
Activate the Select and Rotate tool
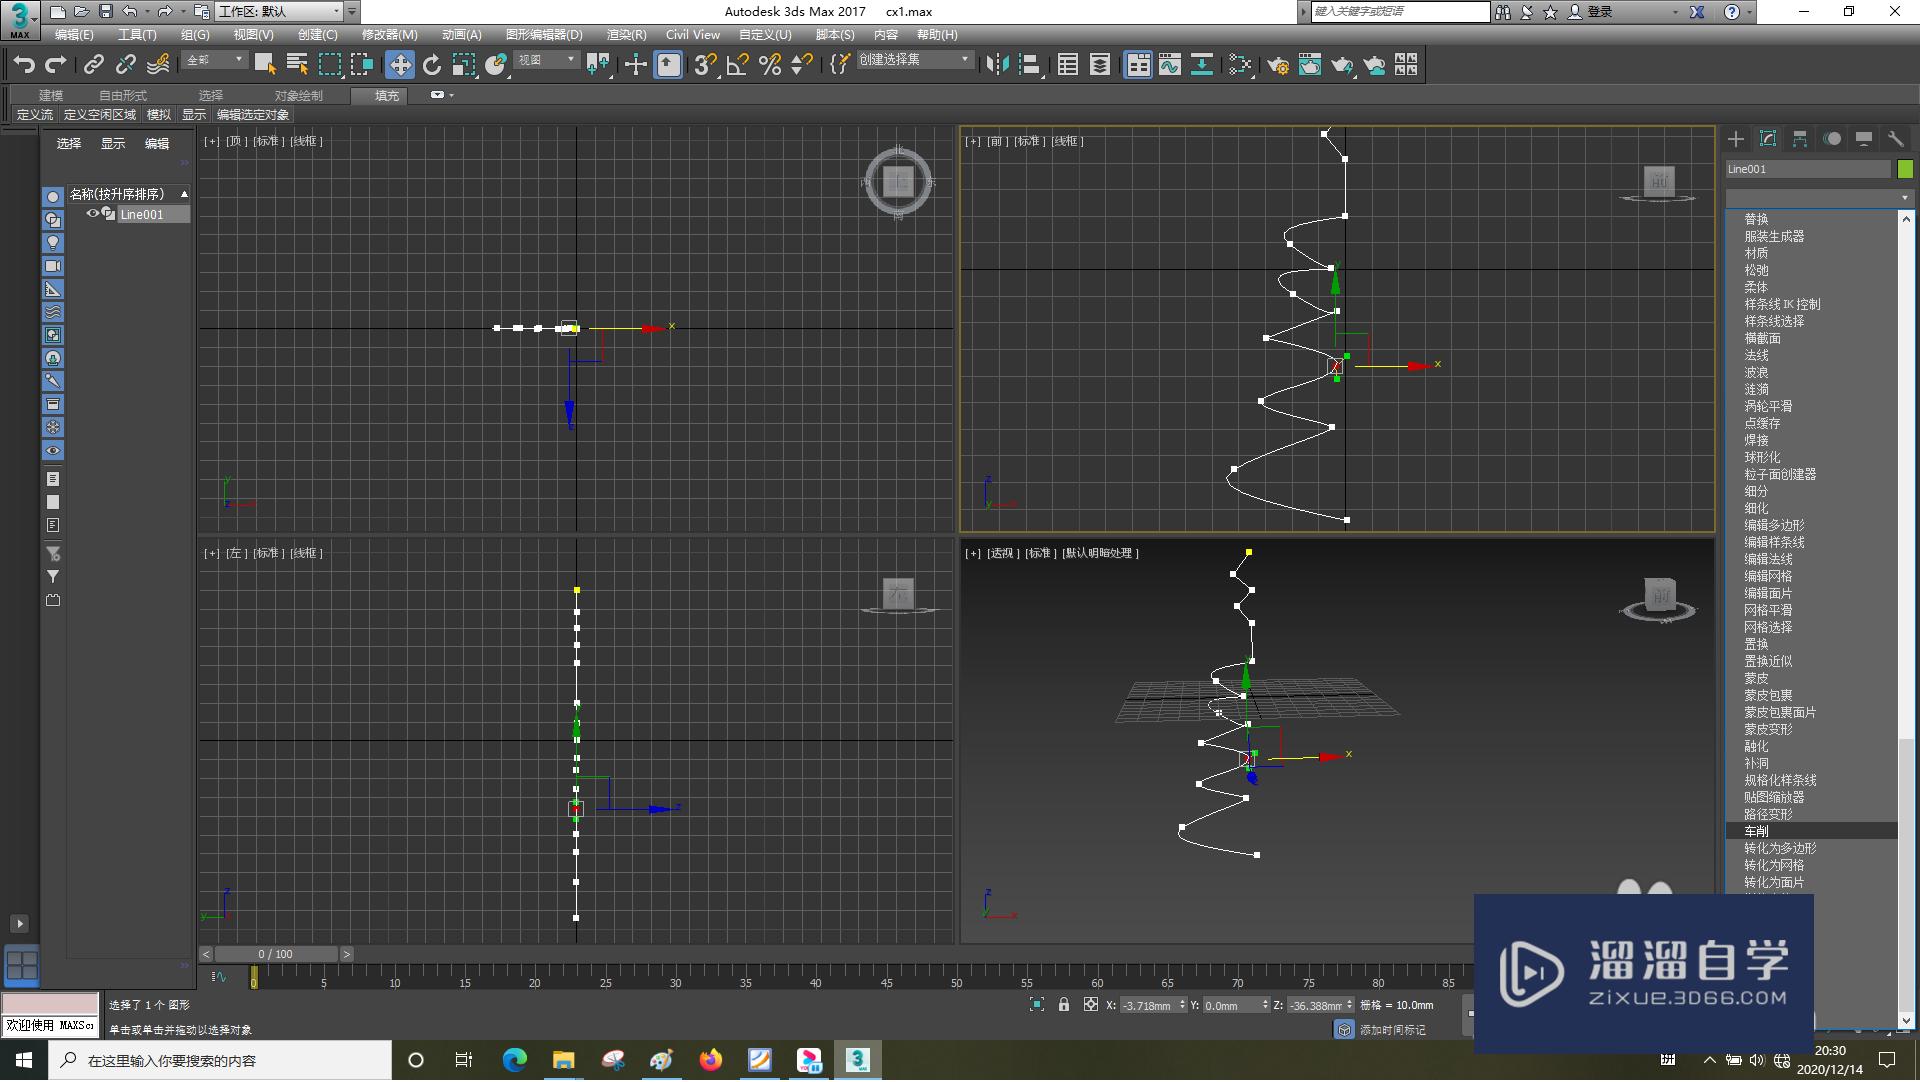(x=432, y=65)
